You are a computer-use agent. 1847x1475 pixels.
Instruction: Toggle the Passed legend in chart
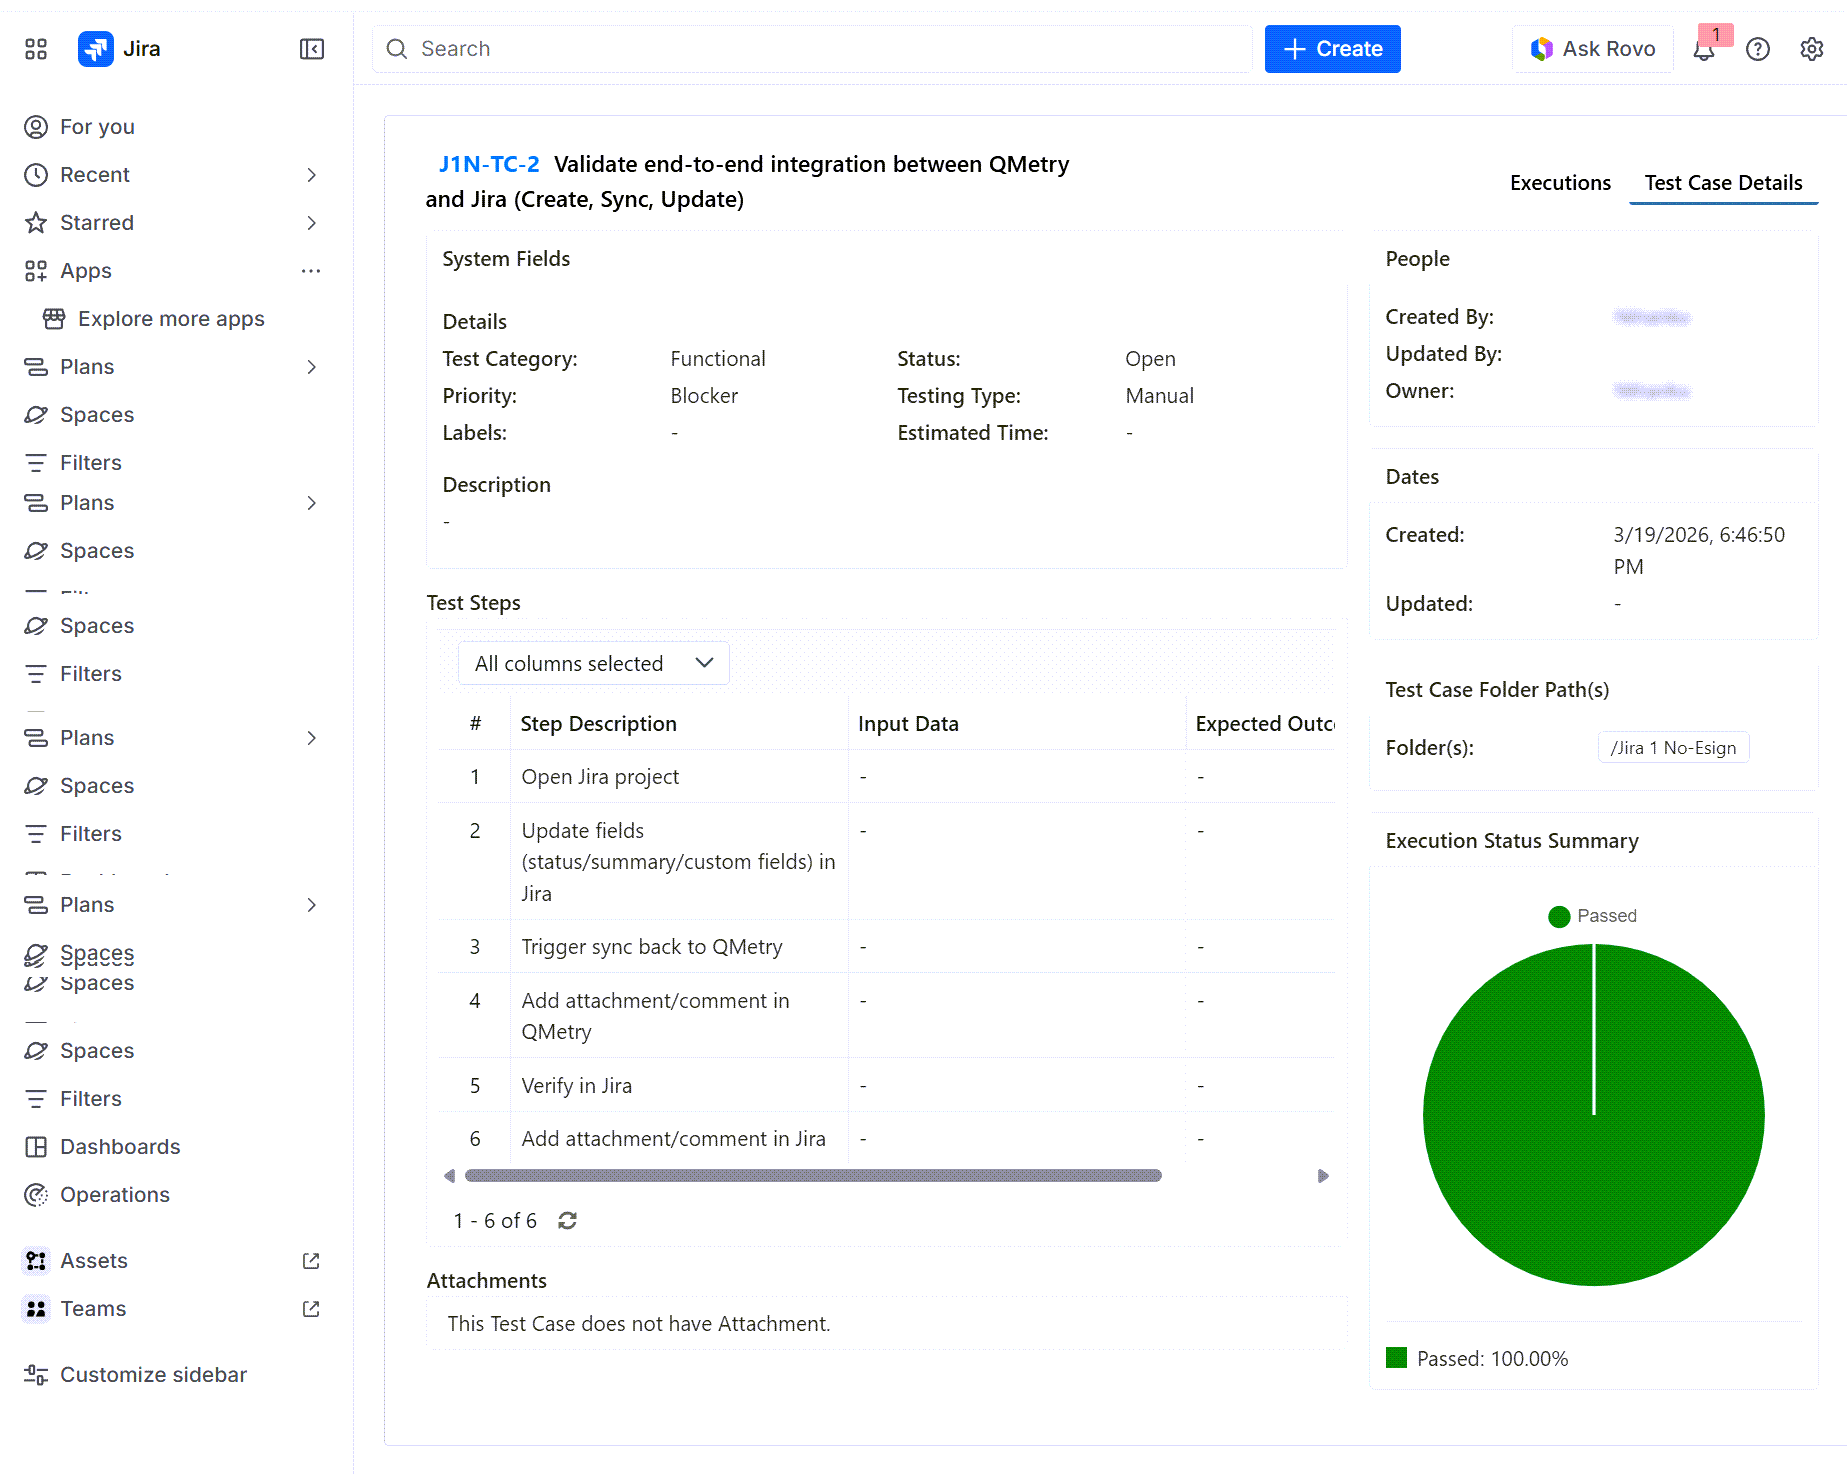coord(1593,916)
